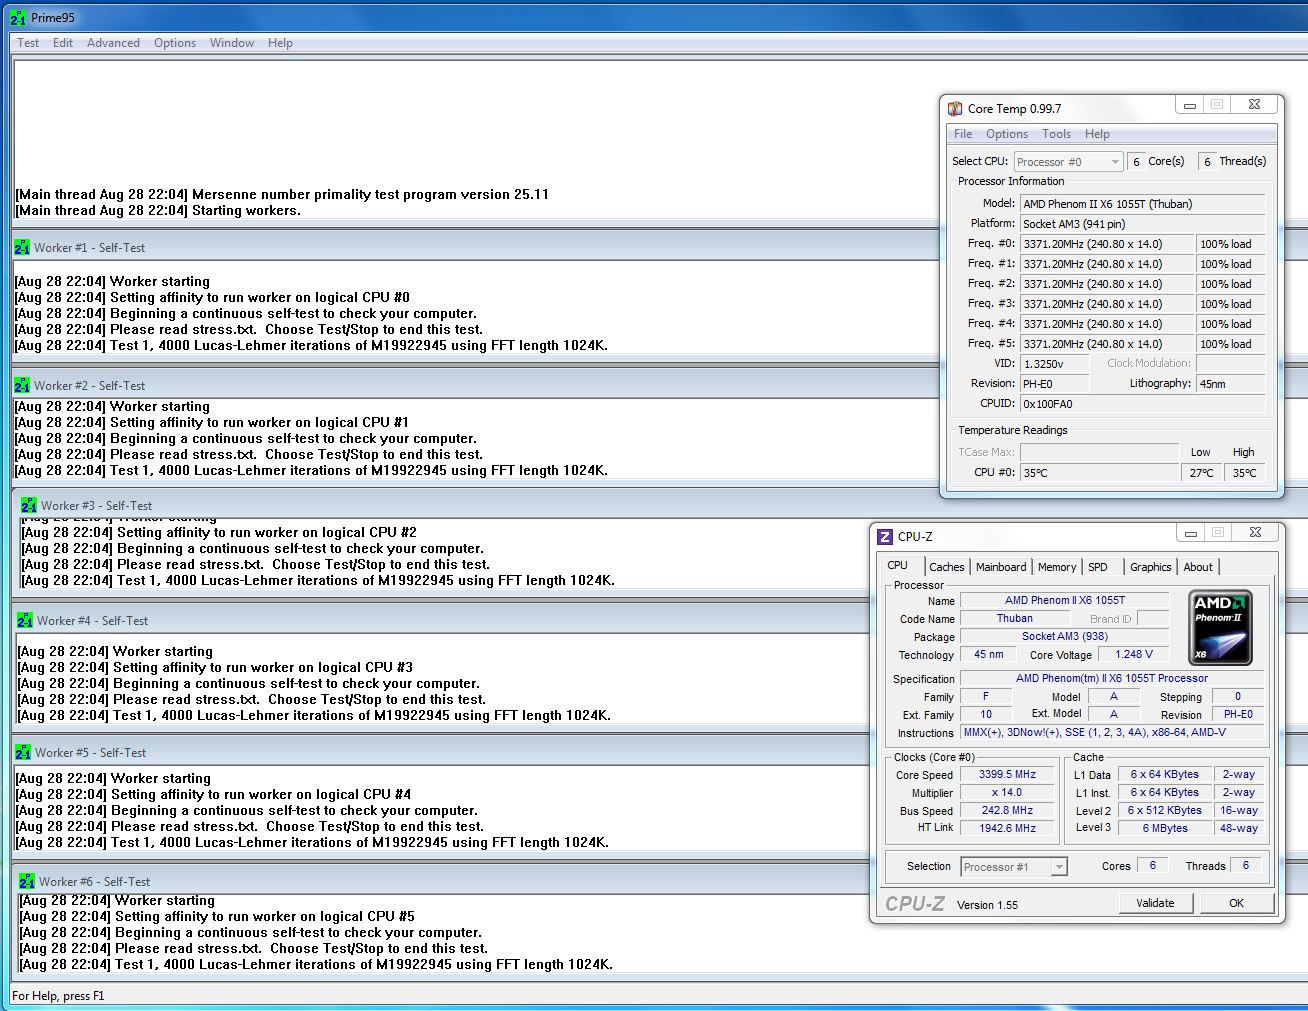1308x1011 pixels.
Task: Click the AMD Phenom II logo in CPU-Z
Action: (1220, 628)
